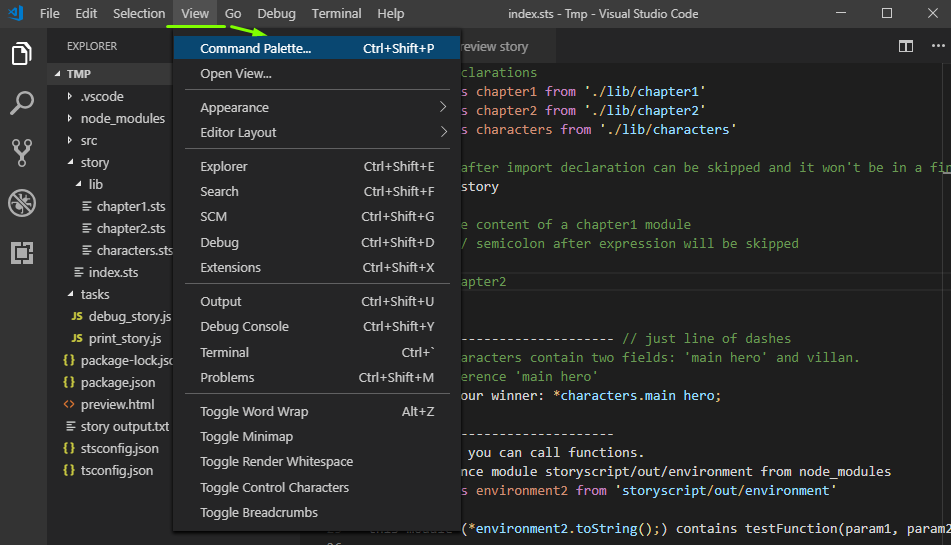The height and width of the screenshot is (545, 951).
Task: Click the stsconfig.json braces icon
Action: [69, 449]
